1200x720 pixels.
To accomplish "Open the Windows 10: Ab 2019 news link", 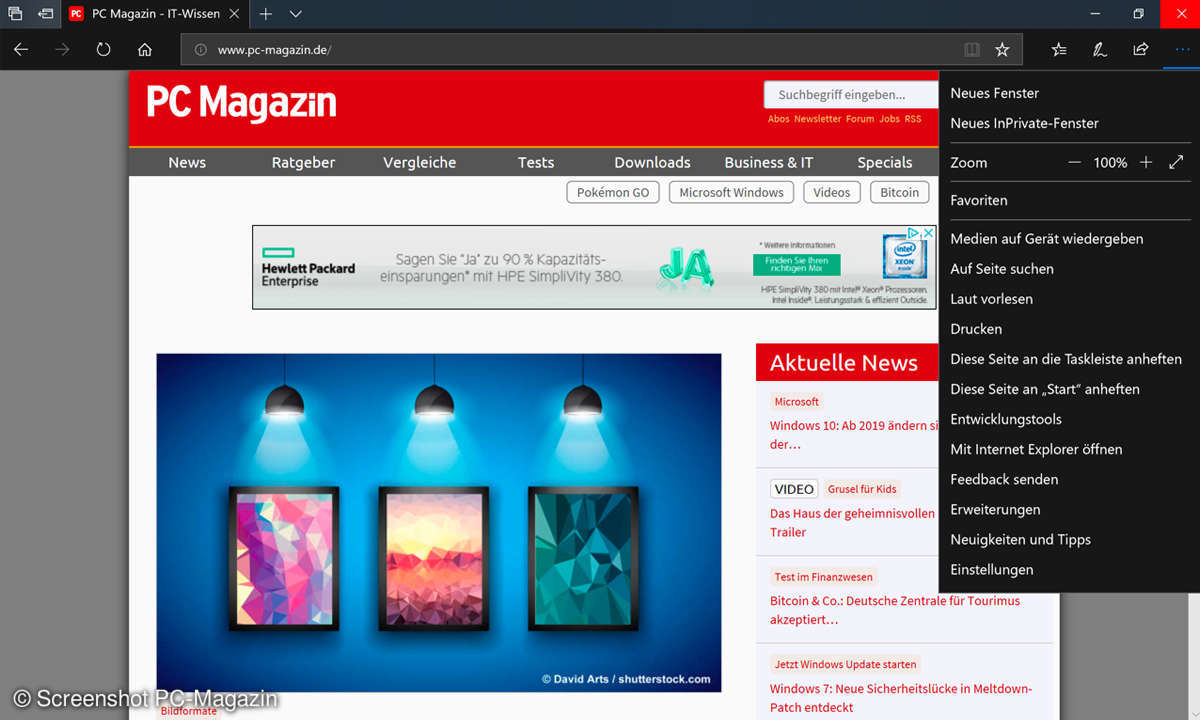I will [x=855, y=434].
